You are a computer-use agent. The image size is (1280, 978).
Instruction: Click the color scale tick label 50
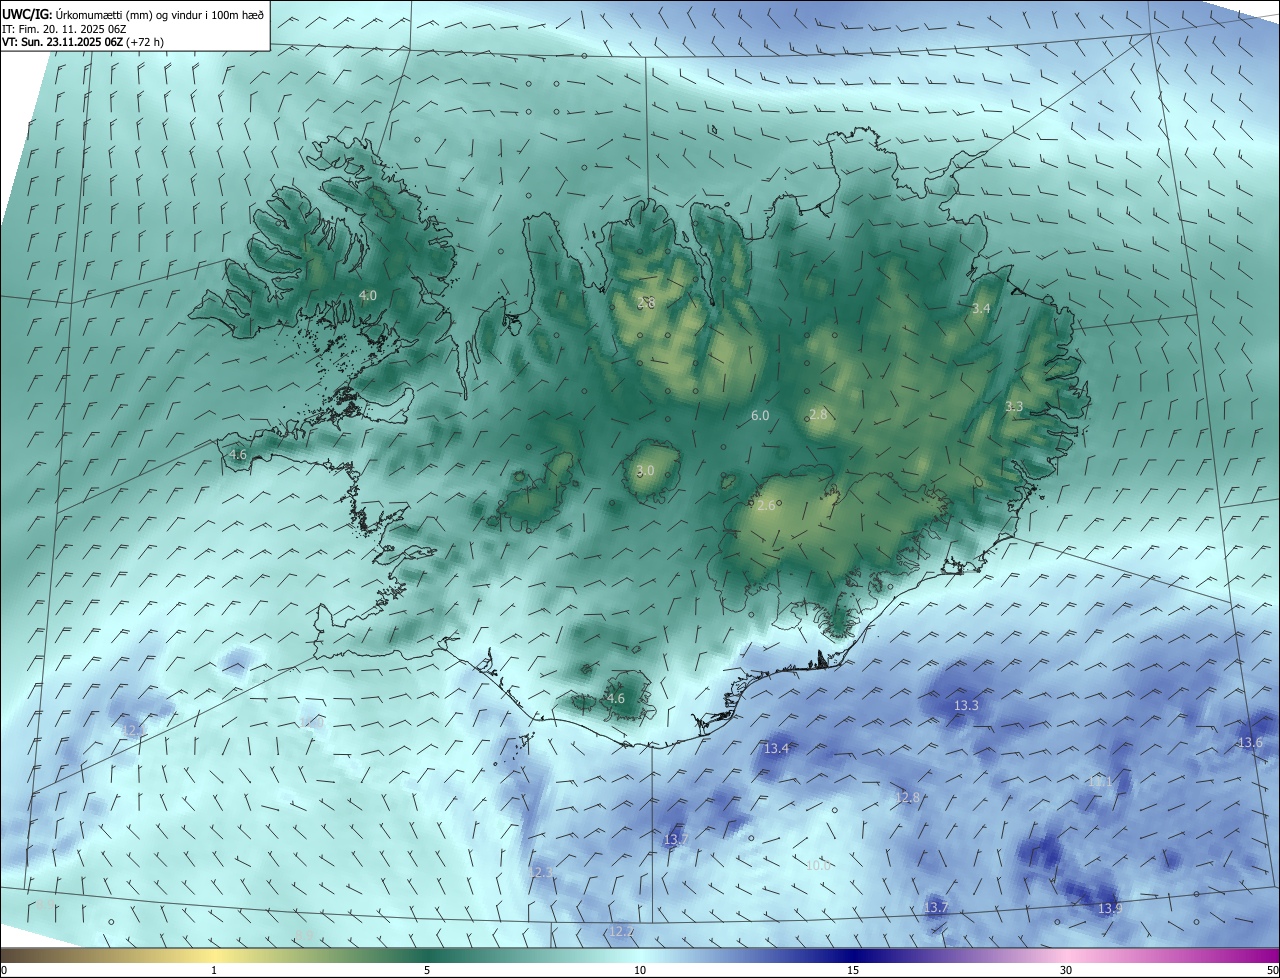(x=1272, y=970)
